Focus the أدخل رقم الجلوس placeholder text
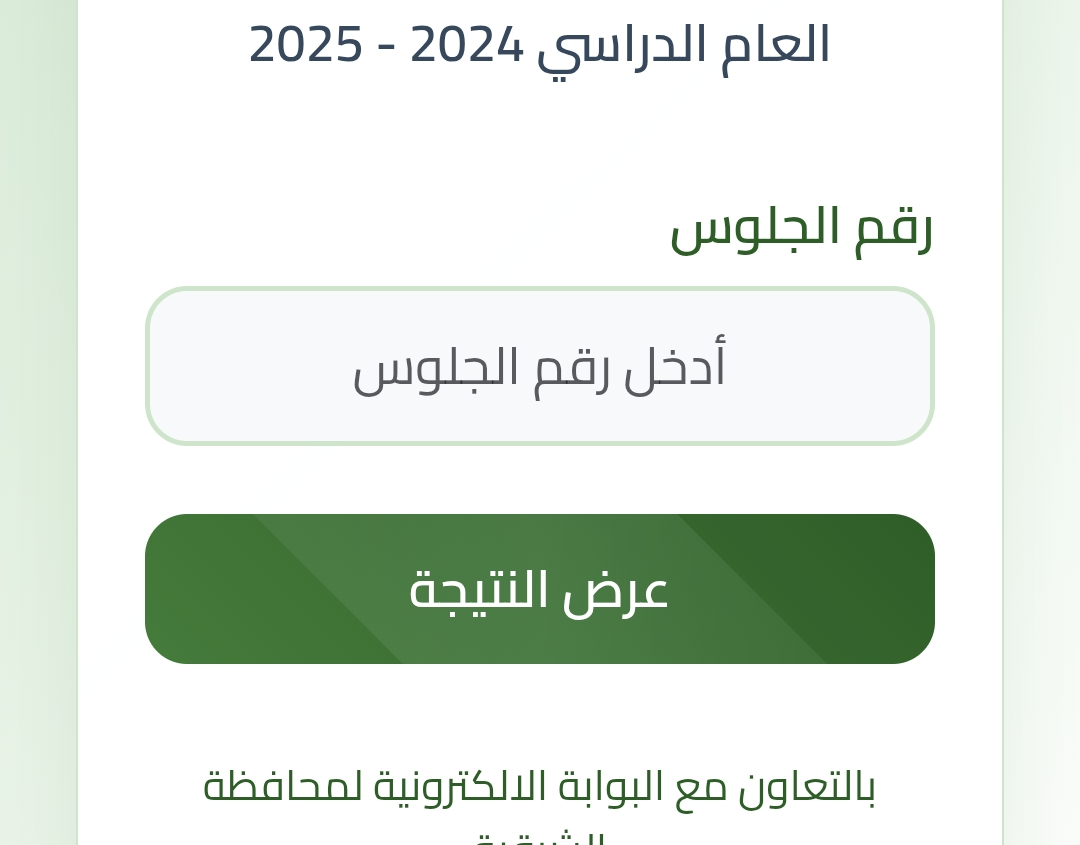Screen dimensions: 1080x845 point(540,368)
